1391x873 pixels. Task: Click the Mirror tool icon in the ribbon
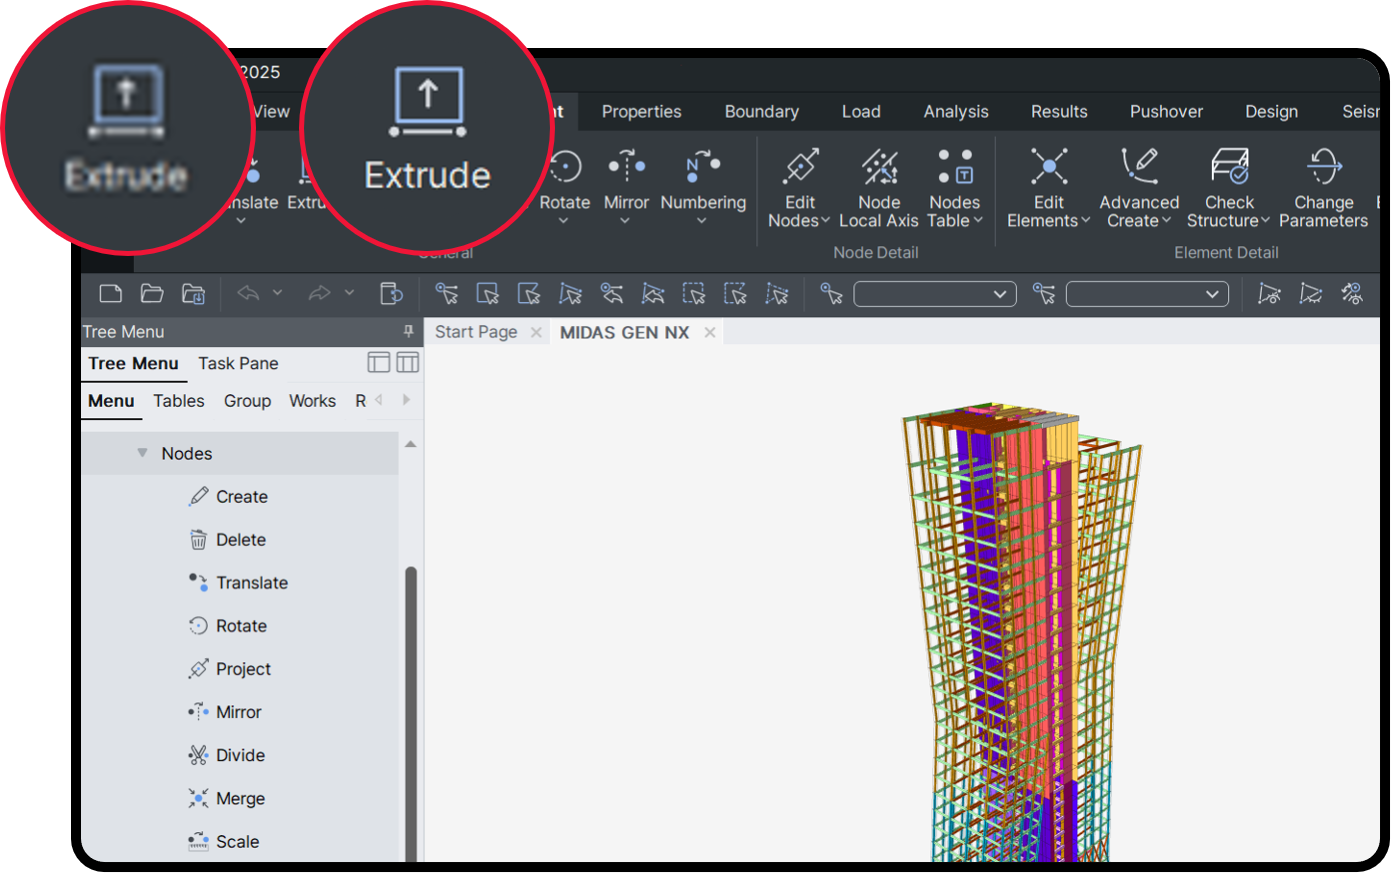pos(627,166)
